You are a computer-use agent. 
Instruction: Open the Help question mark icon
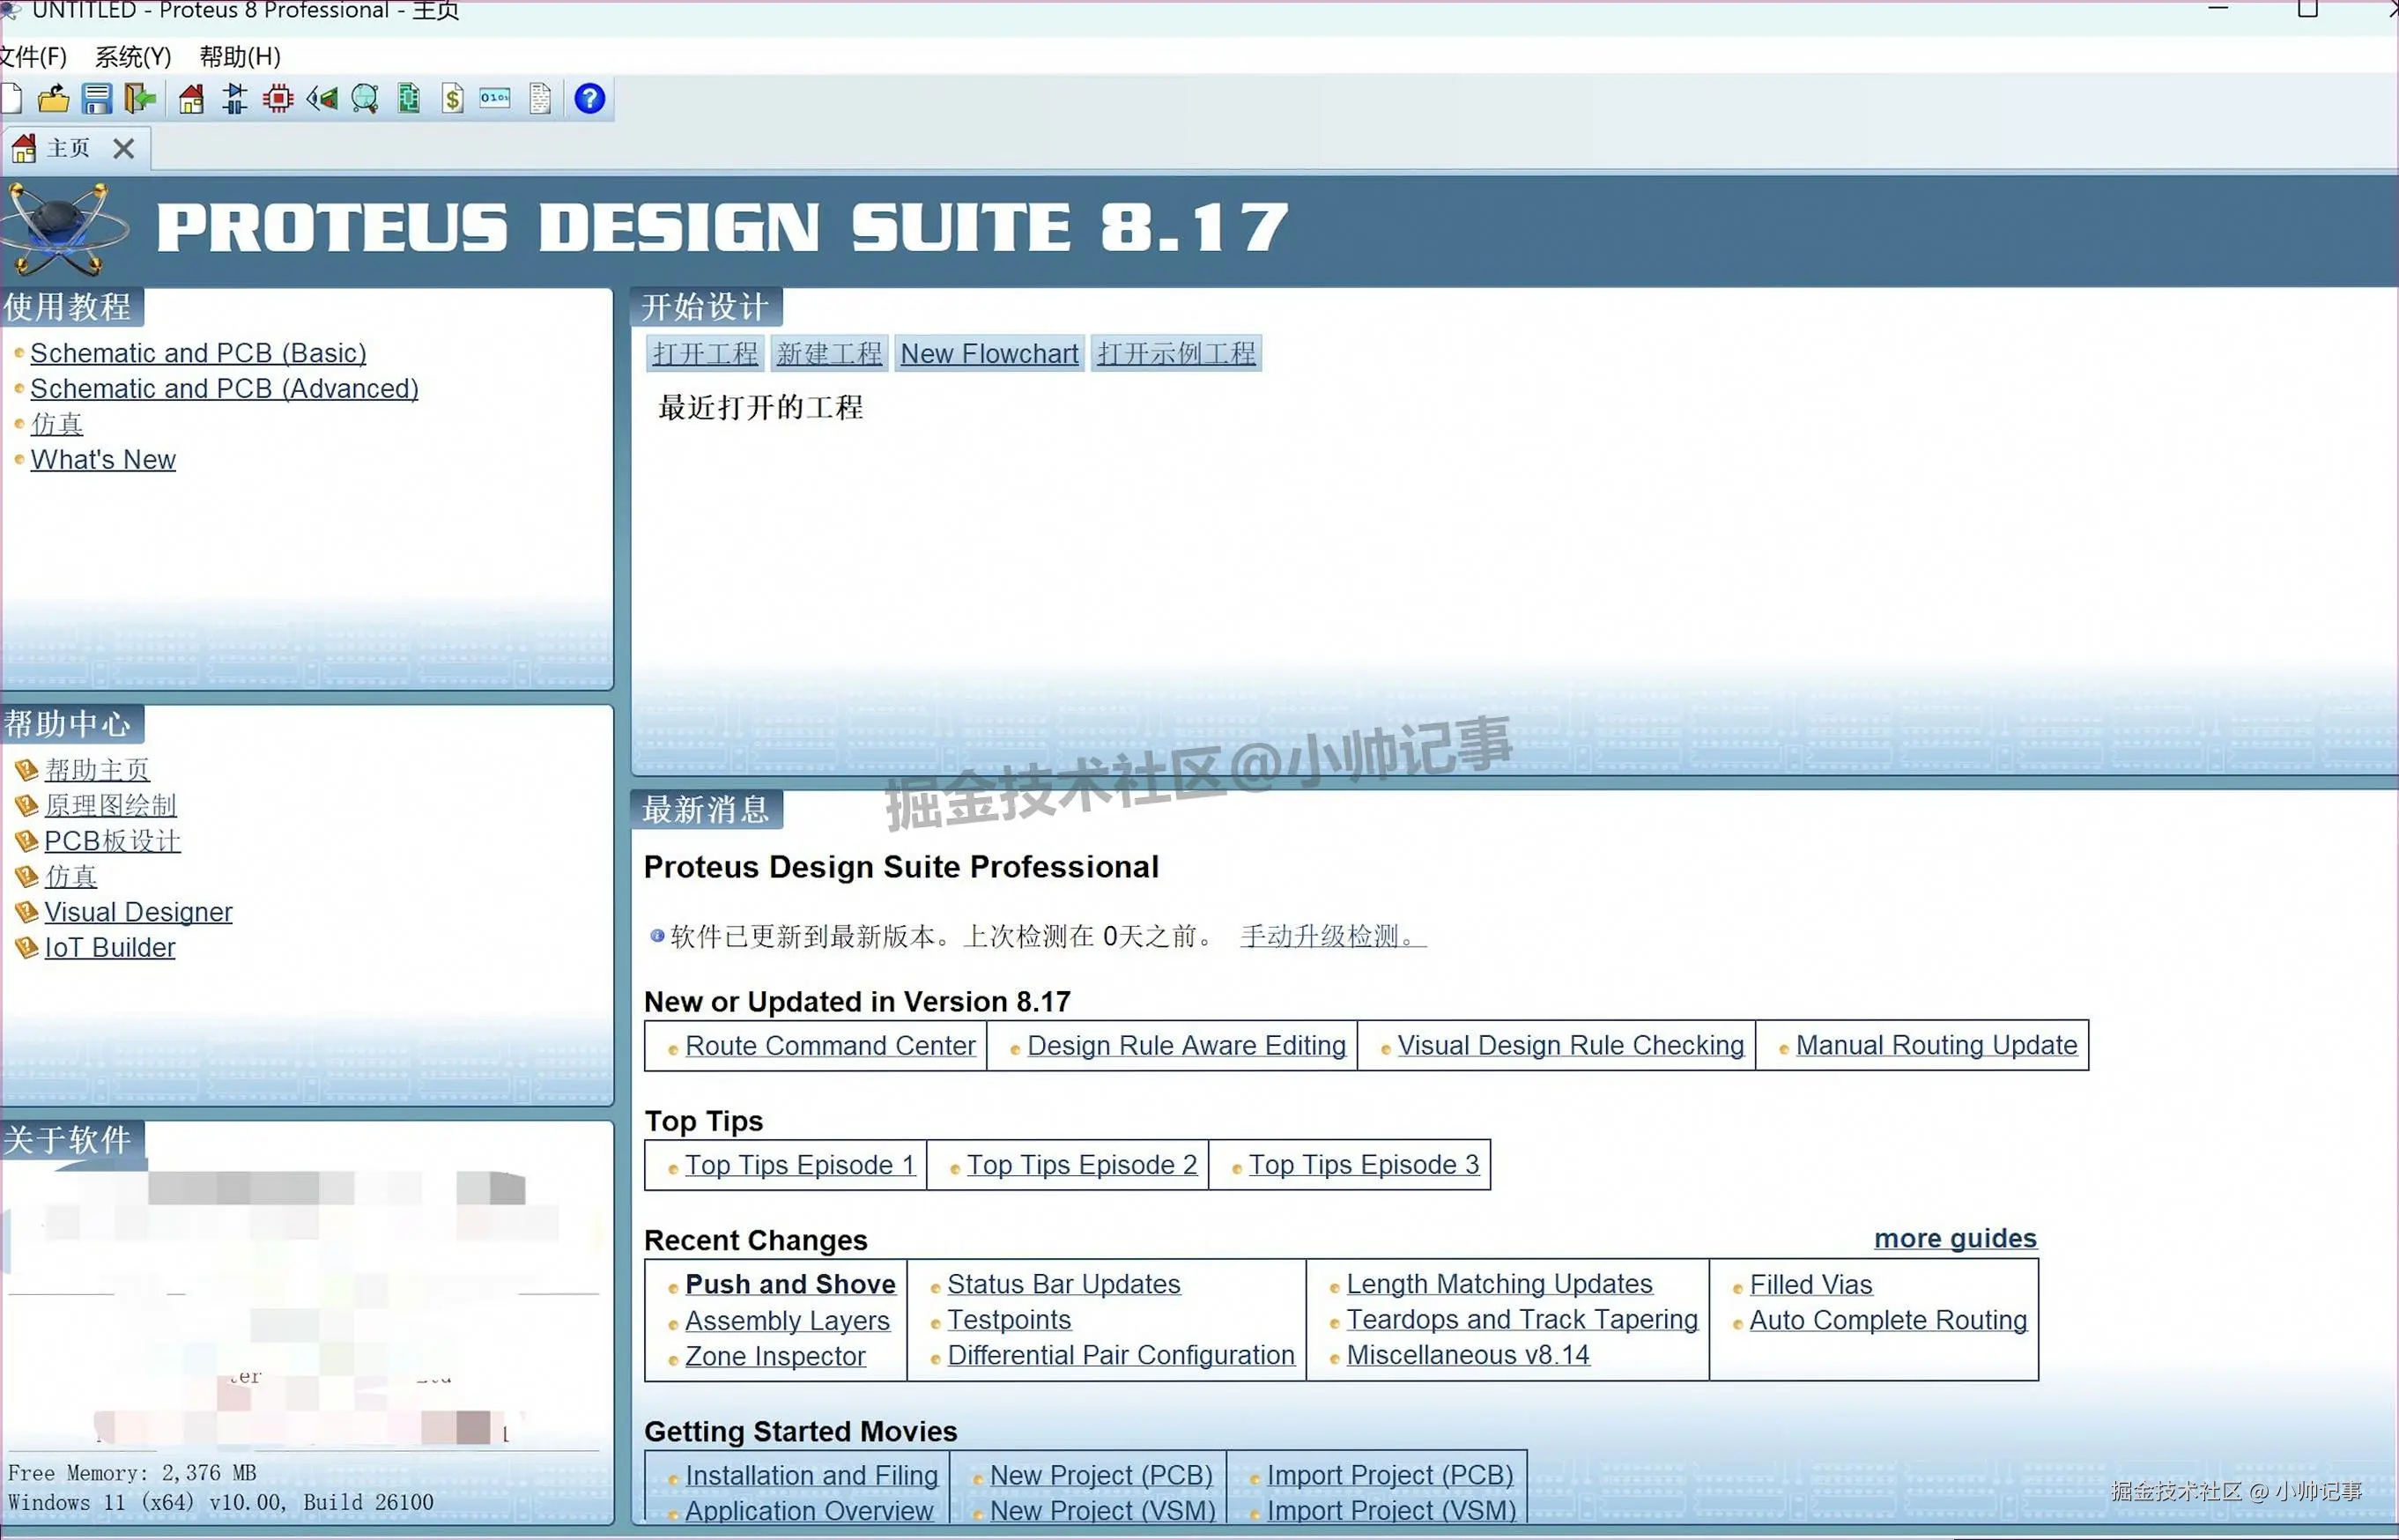click(590, 98)
